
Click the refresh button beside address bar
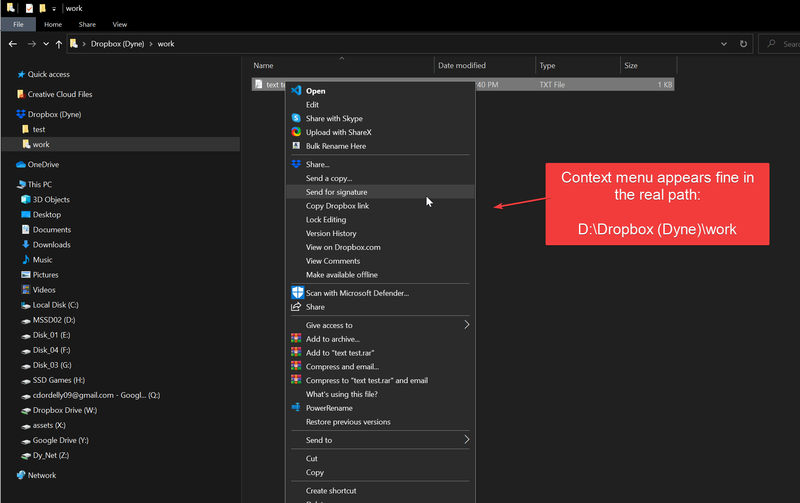click(x=743, y=44)
